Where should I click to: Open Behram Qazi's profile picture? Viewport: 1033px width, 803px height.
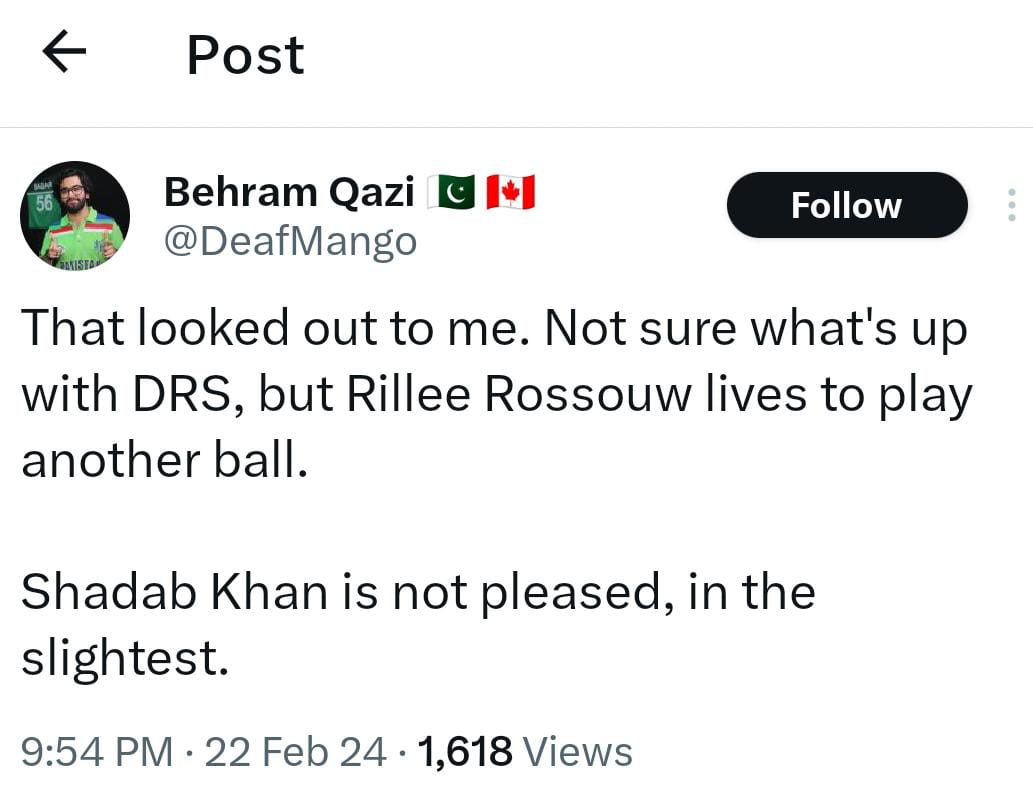pos(75,215)
